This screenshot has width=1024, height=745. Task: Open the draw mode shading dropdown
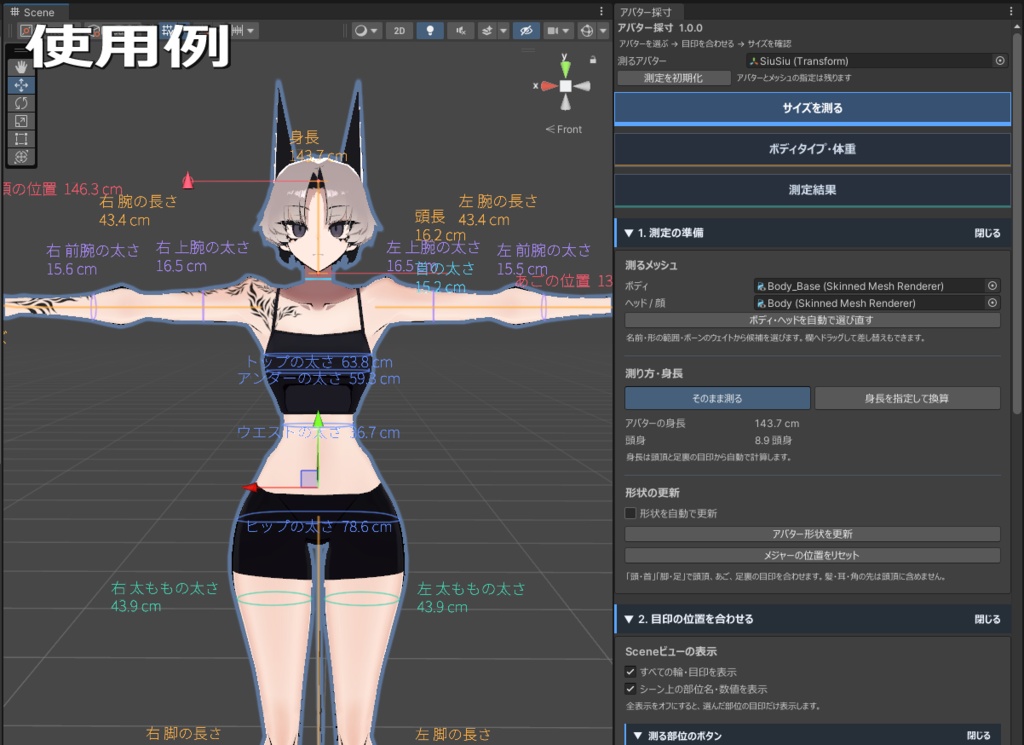pyautogui.click(x=366, y=31)
